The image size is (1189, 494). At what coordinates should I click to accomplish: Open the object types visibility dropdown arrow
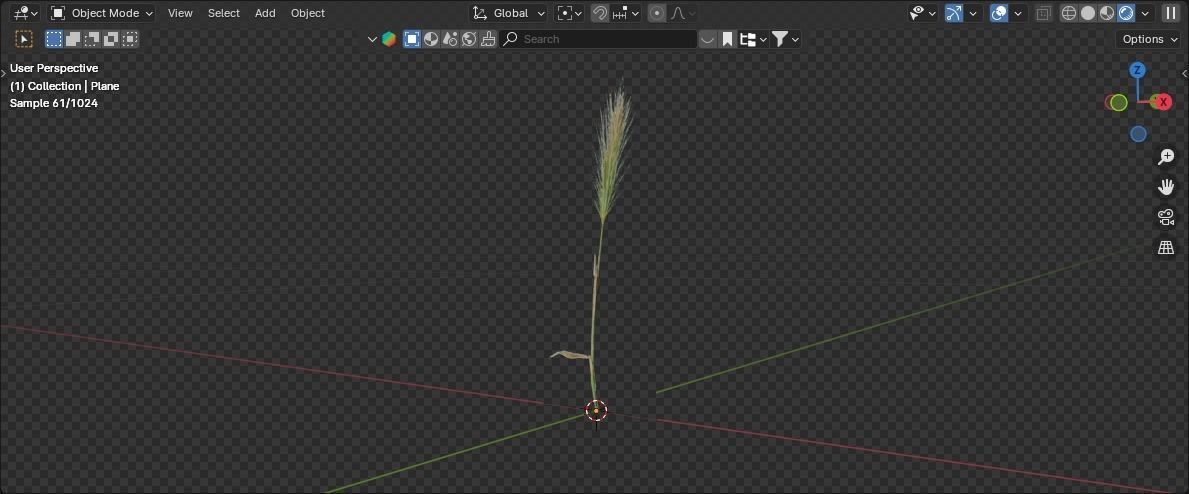click(x=932, y=13)
